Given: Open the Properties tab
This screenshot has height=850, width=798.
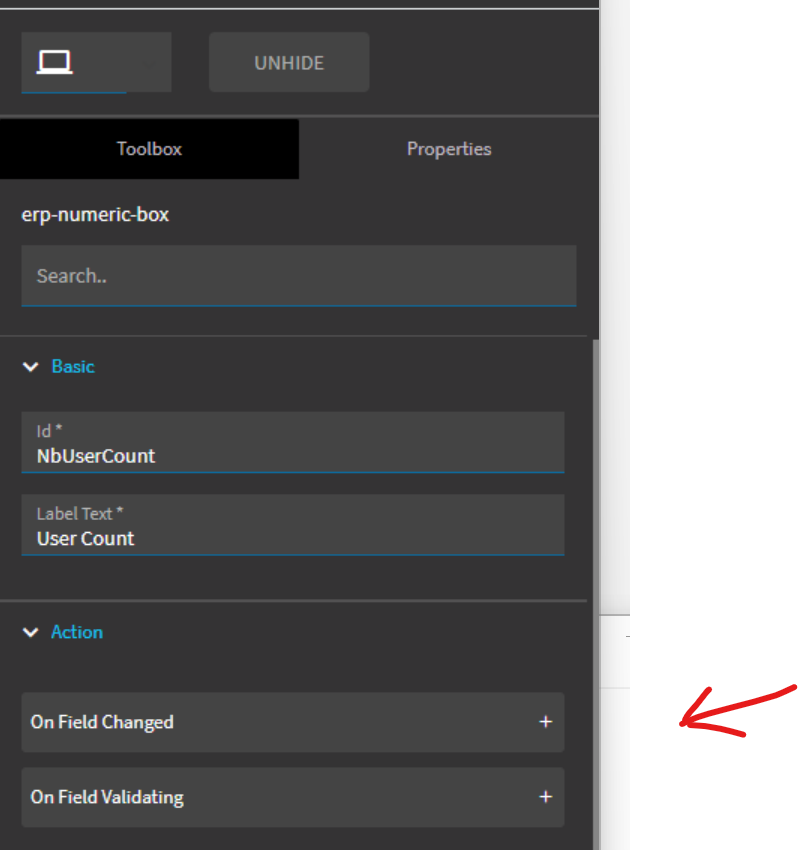Looking at the screenshot, I should click(x=449, y=149).
